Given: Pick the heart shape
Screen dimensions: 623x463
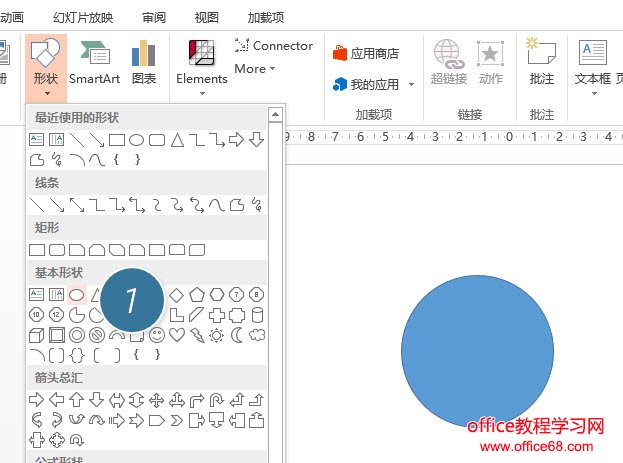Looking at the screenshot, I should (x=177, y=335).
